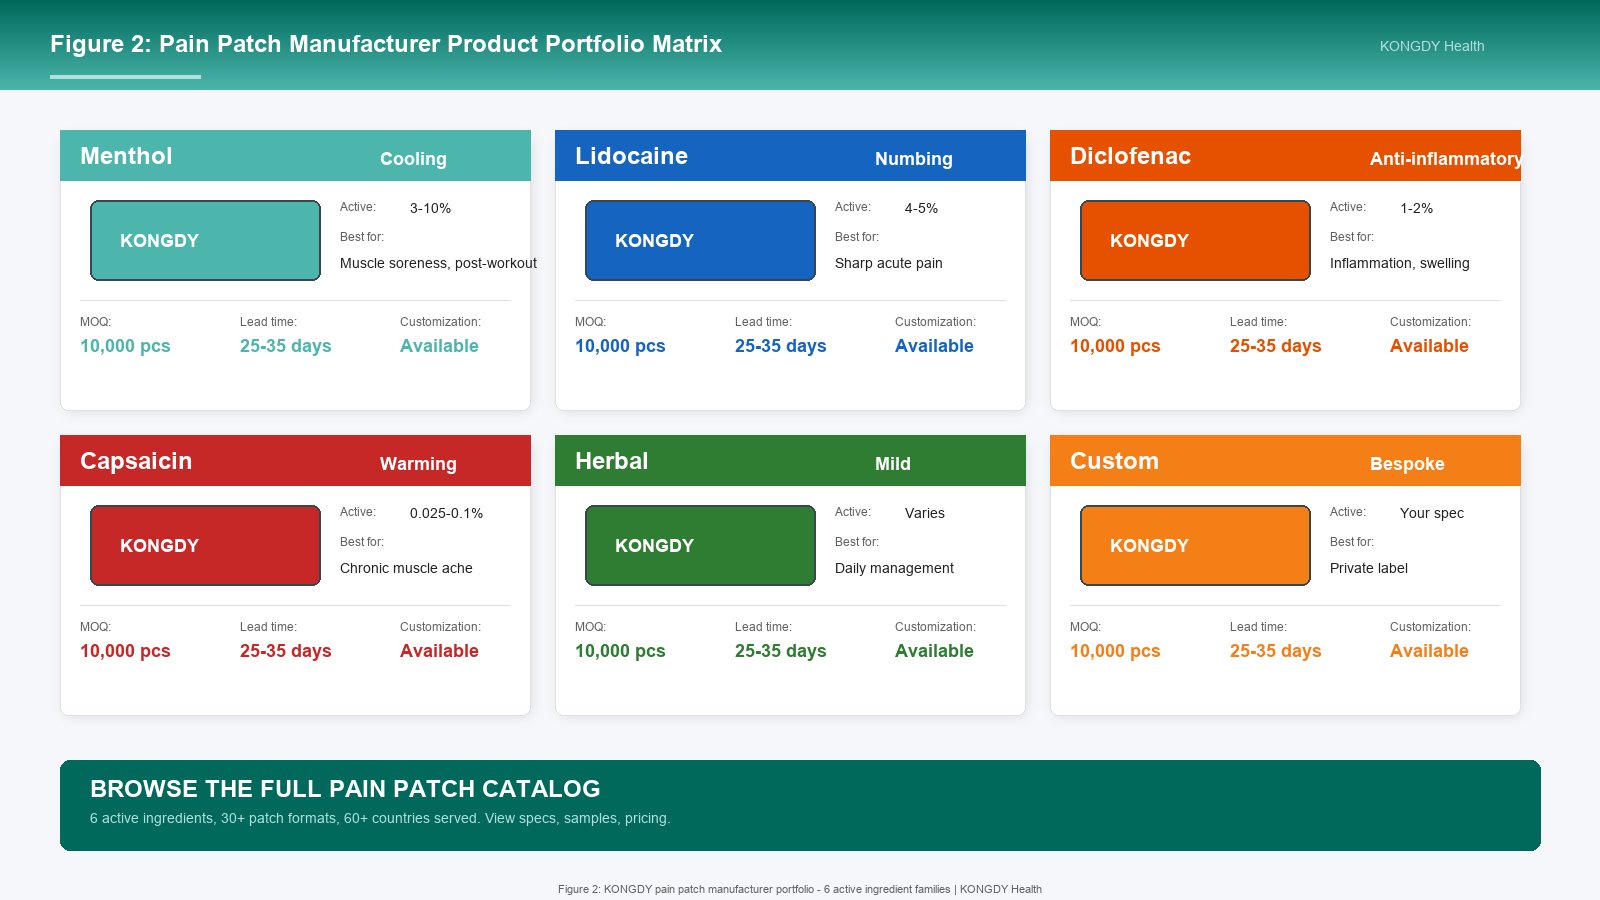This screenshot has height=900, width=1600.
Task: Click the 0.025-0.1% active value in Capsaicin
Action: click(x=446, y=513)
